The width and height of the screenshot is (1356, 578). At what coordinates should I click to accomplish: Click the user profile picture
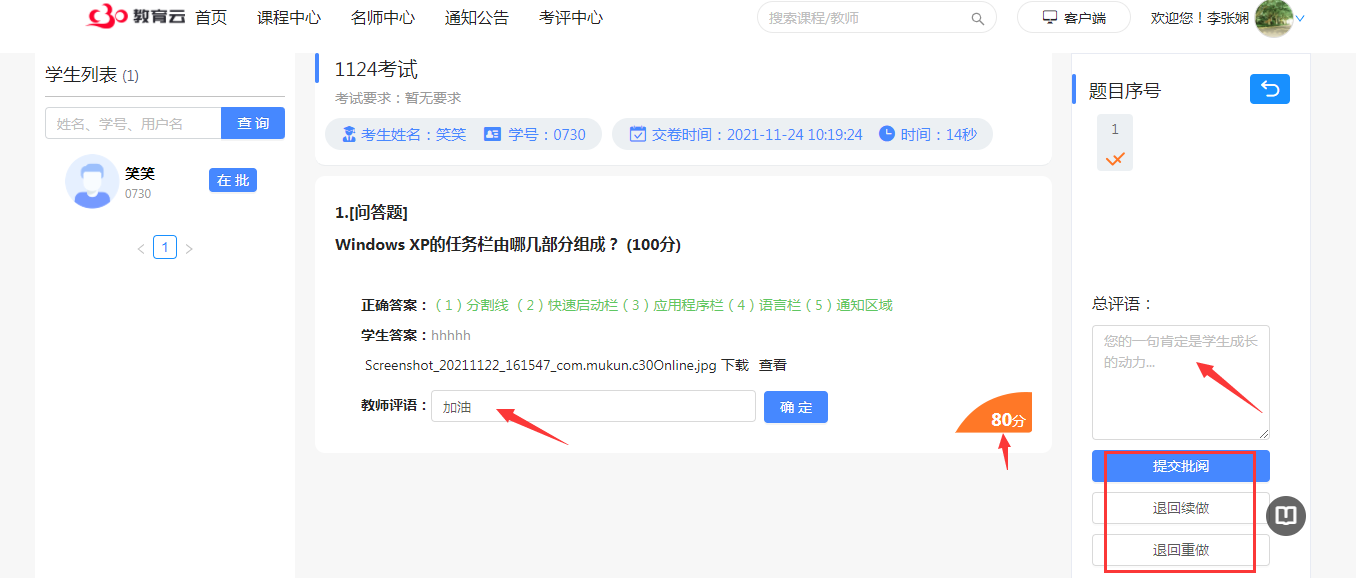pos(1273,18)
